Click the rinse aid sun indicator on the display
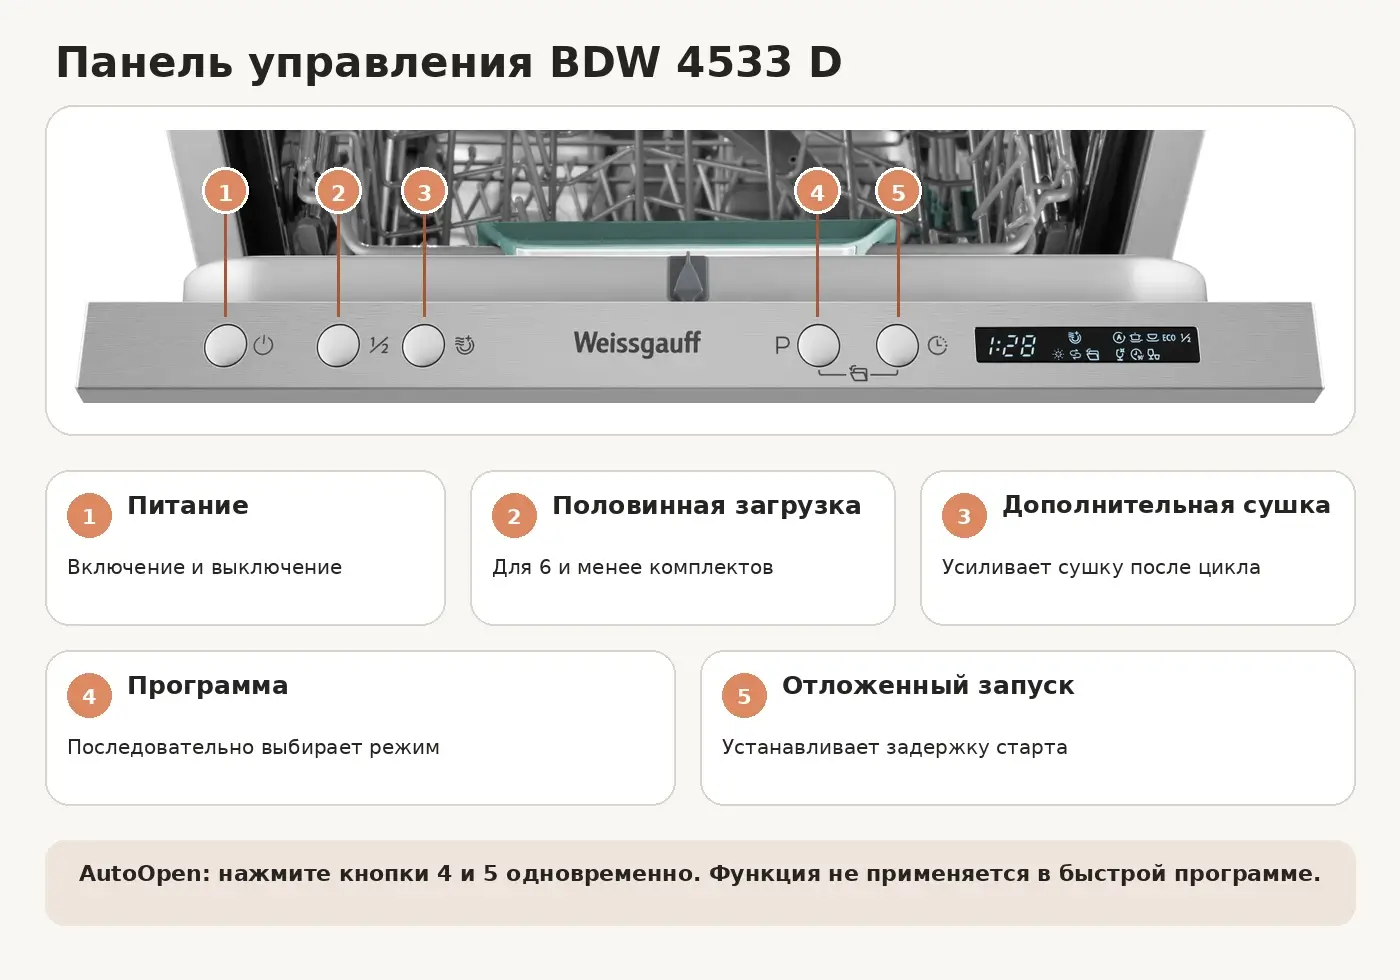This screenshot has height=980, width=1400. (1058, 355)
